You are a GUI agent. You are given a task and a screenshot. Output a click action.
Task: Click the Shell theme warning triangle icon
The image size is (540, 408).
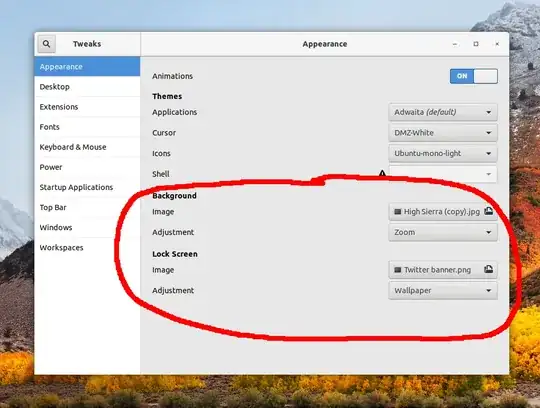tap(382, 173)
